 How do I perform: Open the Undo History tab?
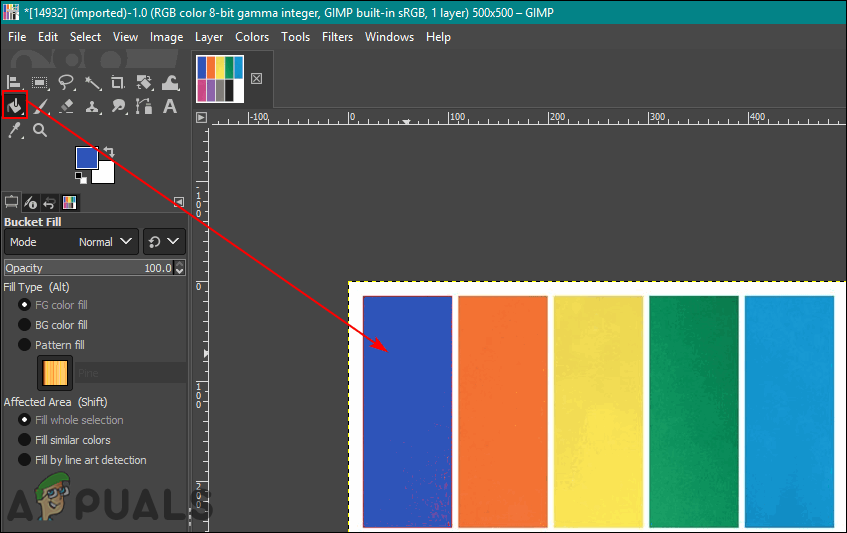pyautogui.click(x=50, y=203)
